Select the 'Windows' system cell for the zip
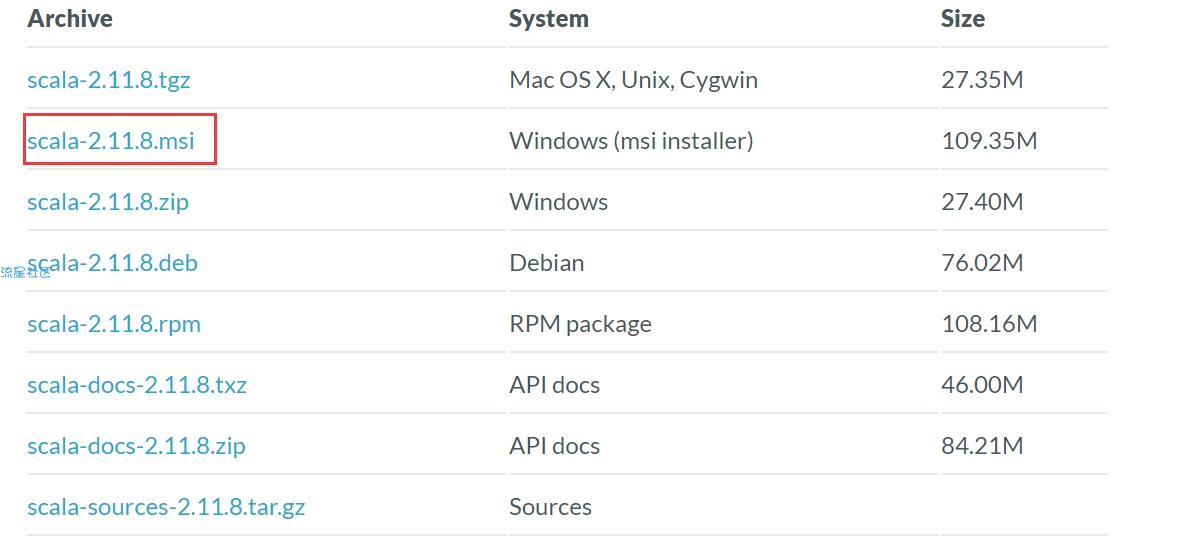 (559, 202)
